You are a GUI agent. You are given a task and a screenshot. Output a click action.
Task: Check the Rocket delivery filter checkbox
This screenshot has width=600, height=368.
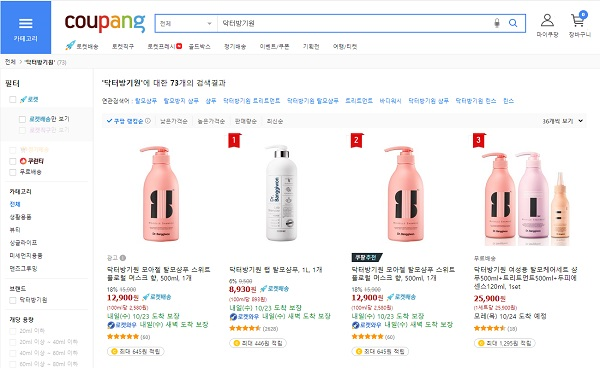tap(13, 99)
